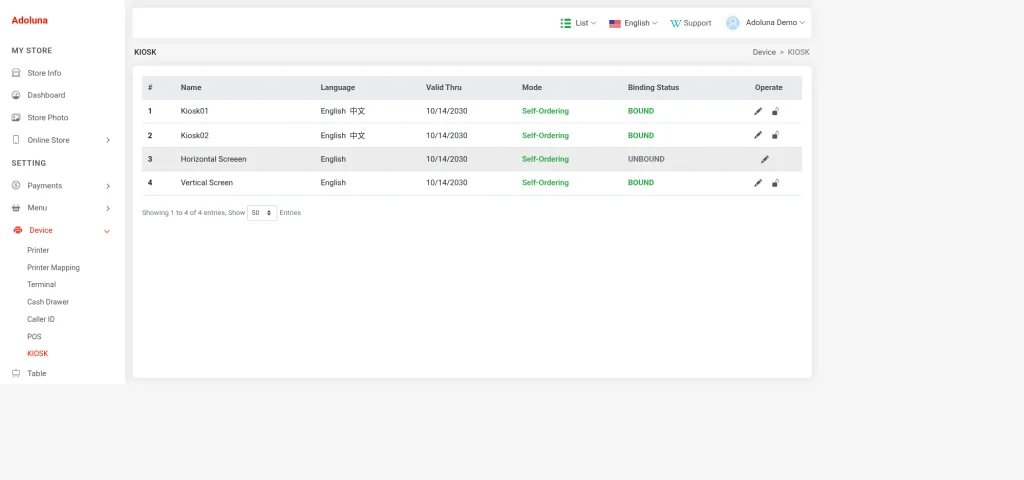Click the Store Photo image icon
The height and width of the screenshot is (480, 1024).
coord(16,118)
